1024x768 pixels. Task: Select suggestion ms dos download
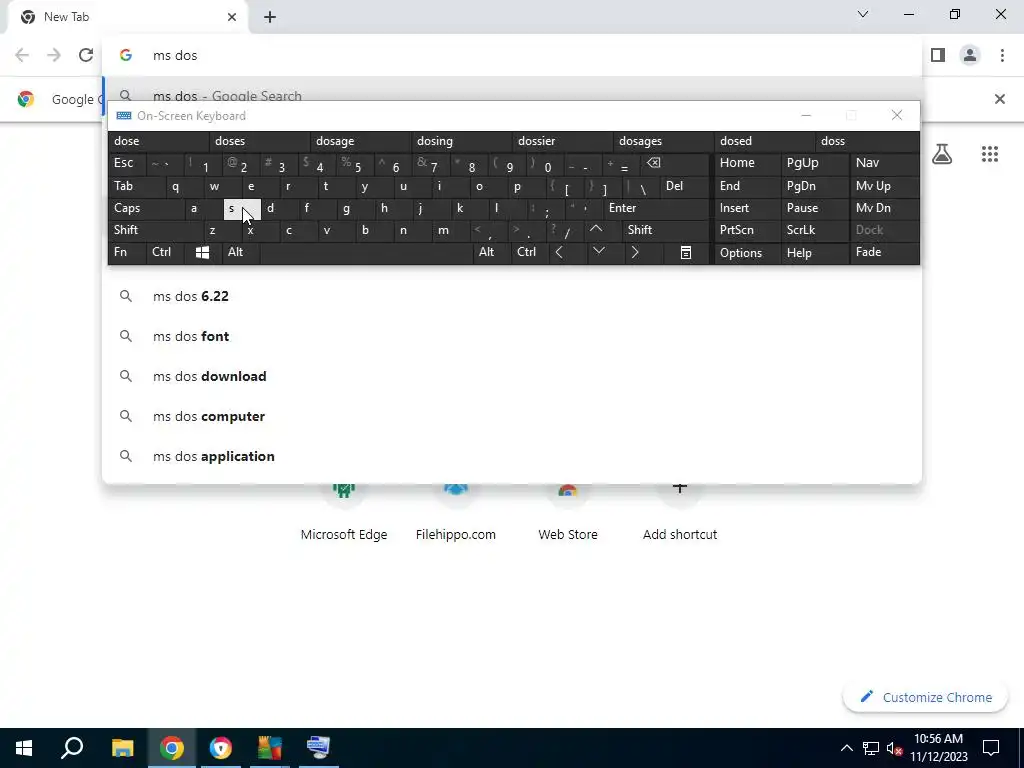click(x=511, y=376)
